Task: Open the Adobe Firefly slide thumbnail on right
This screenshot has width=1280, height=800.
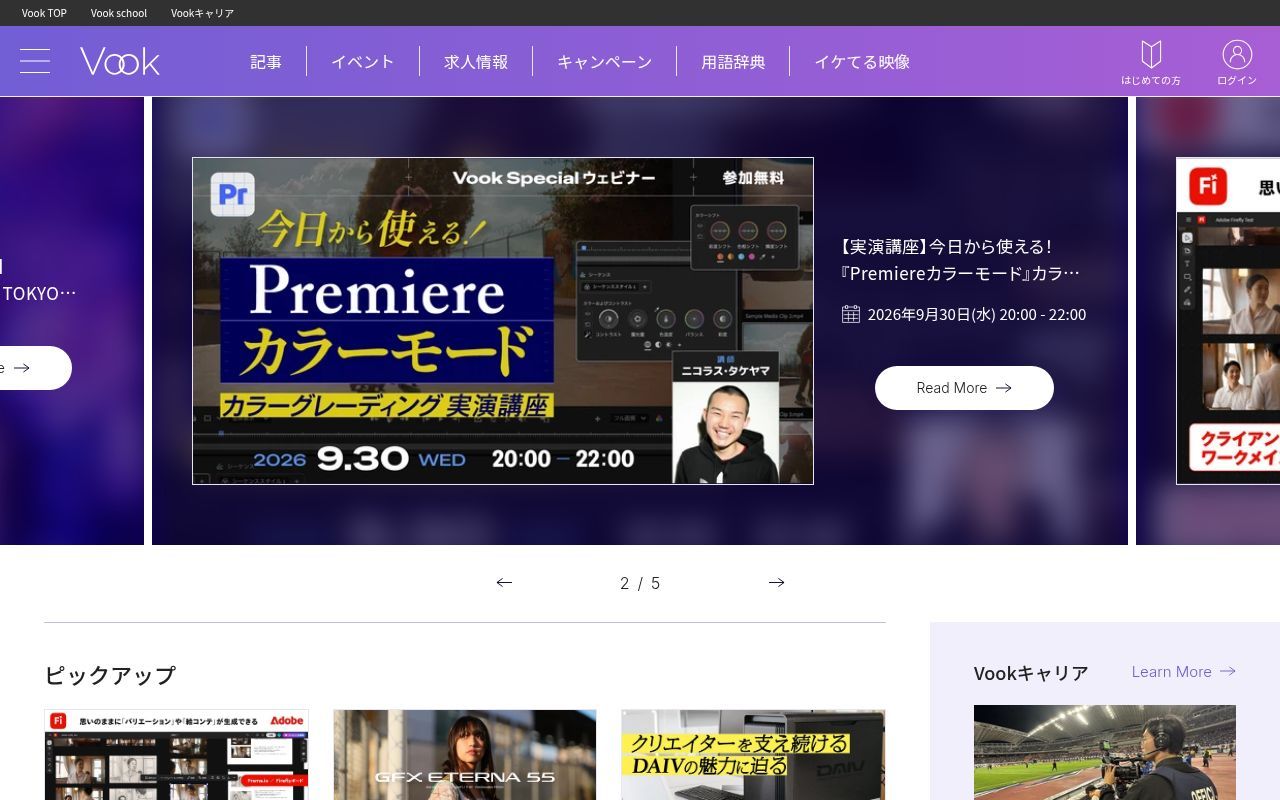Action: coord(1228,321)
